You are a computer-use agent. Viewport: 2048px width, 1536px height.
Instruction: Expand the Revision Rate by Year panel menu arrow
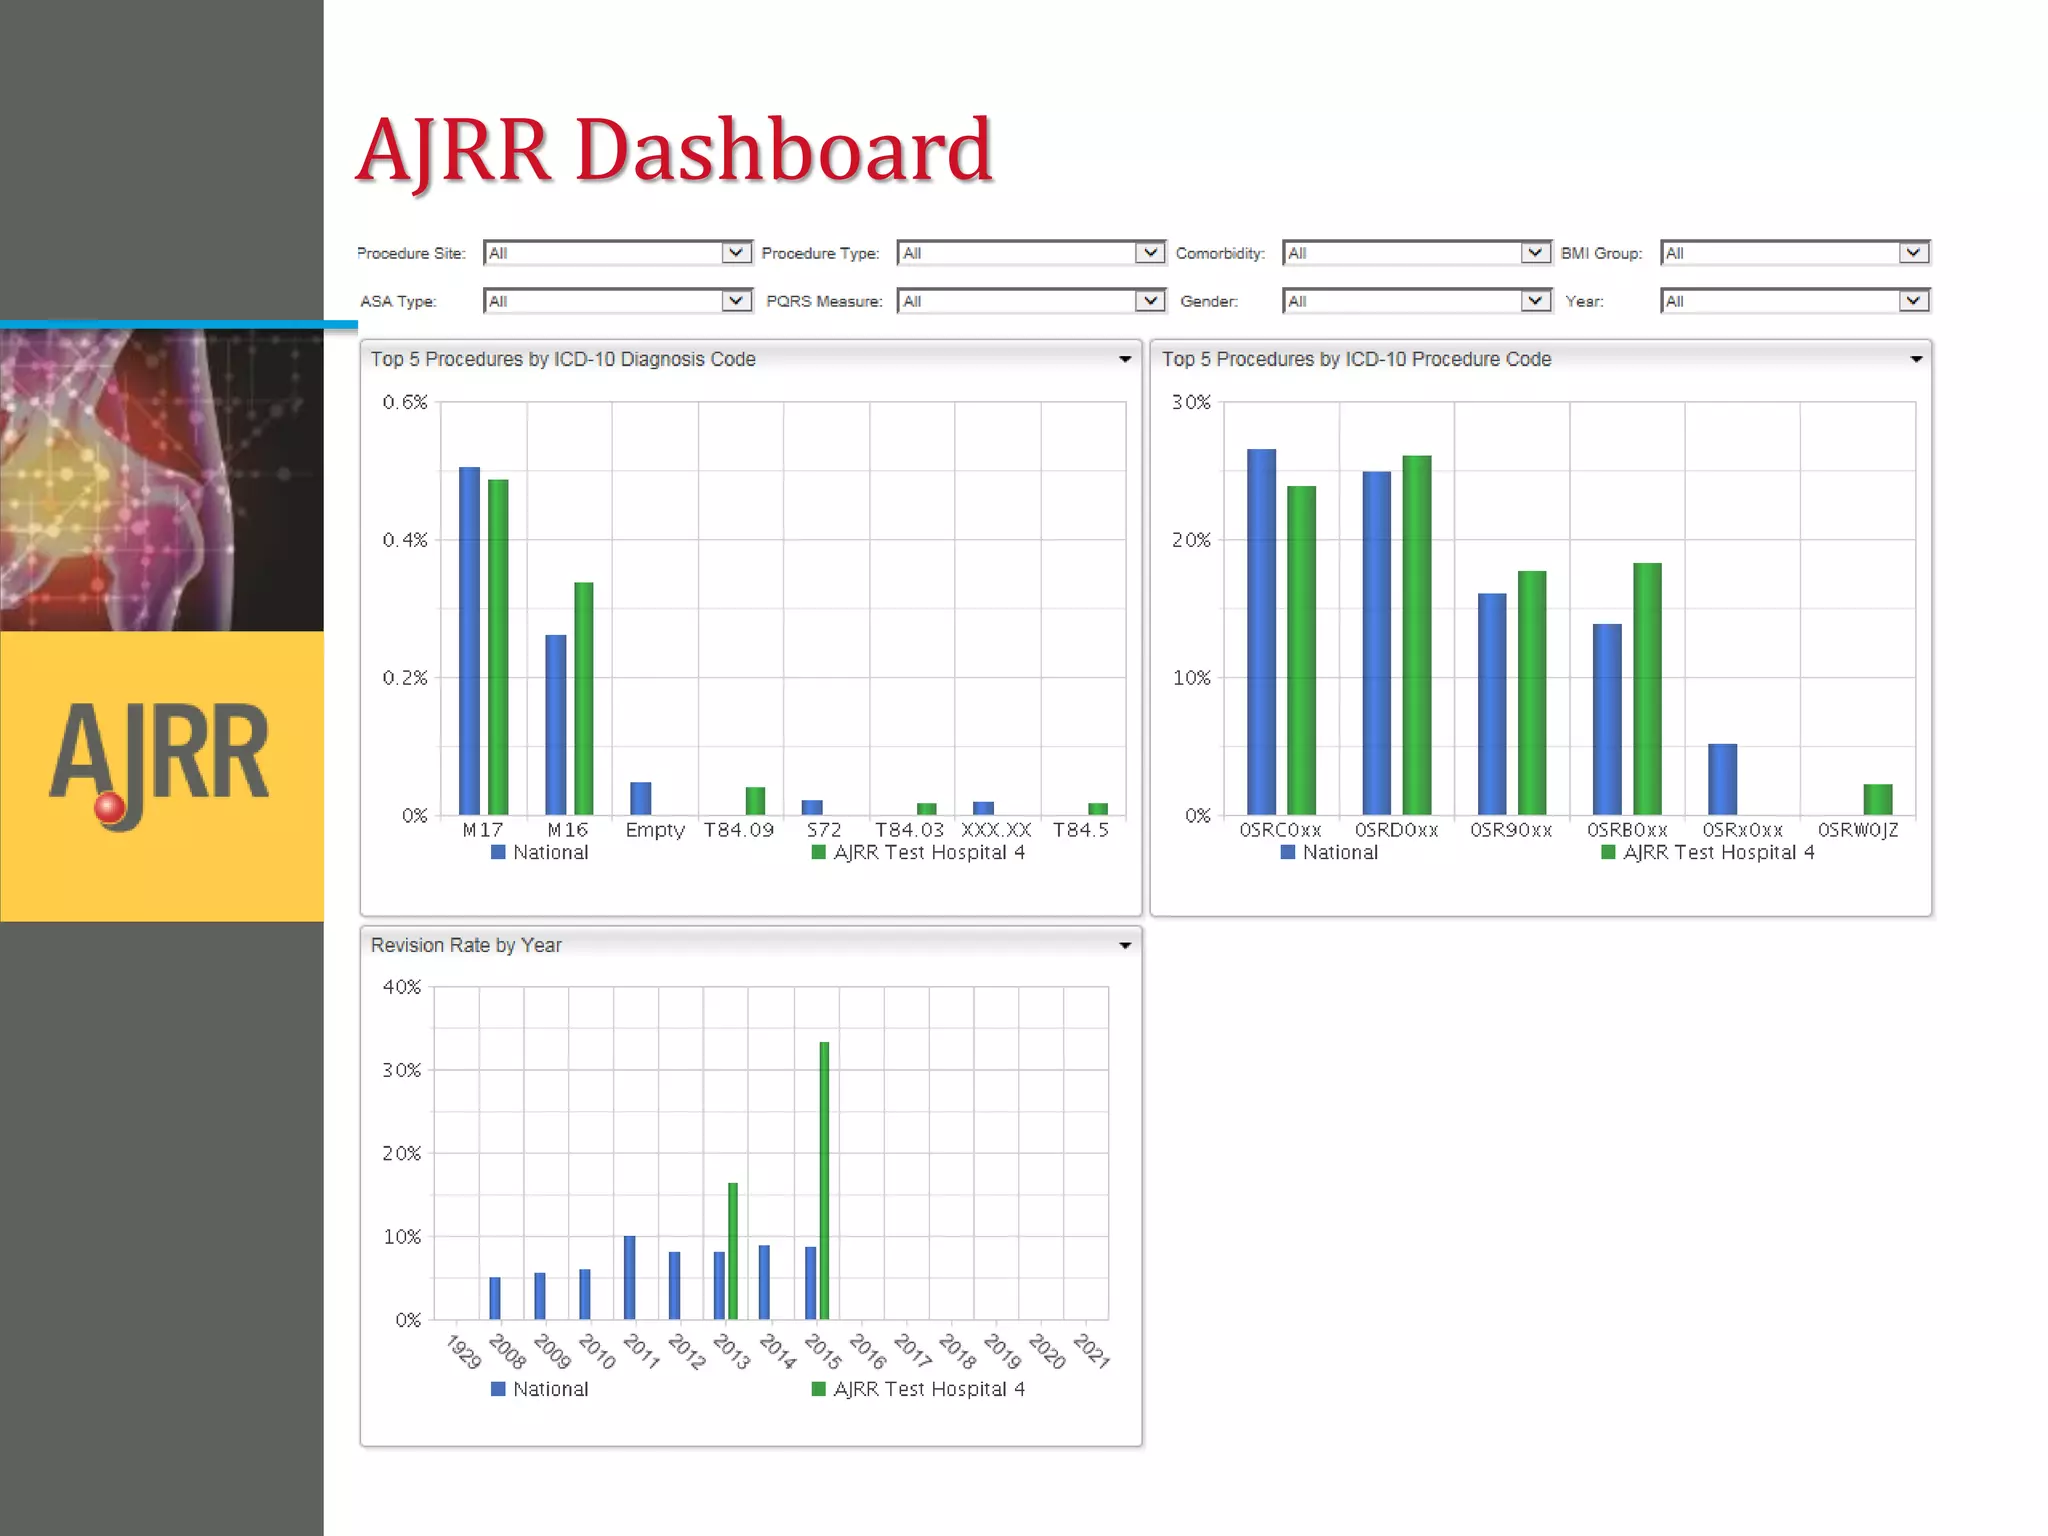point(1124,945)
